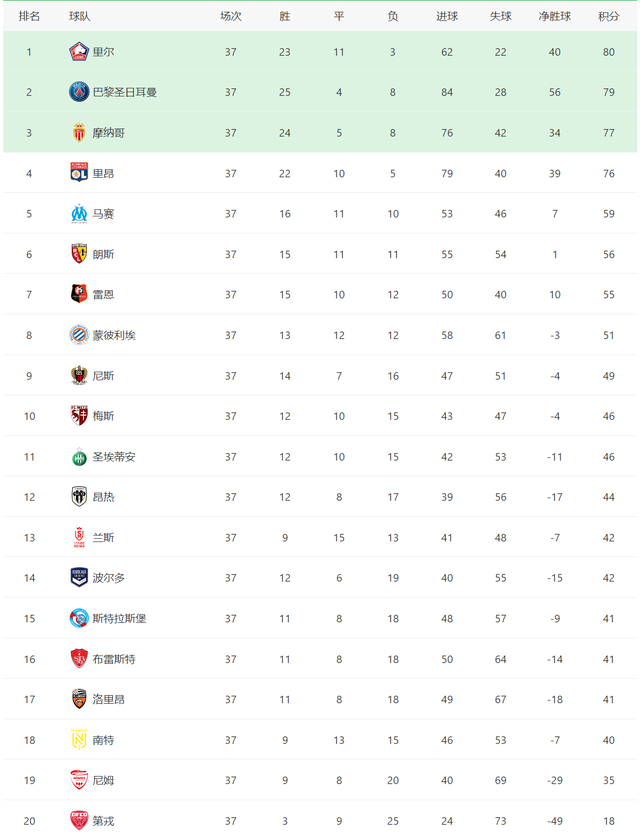Click the 净胜球 goal difference header
The width and height of the screenshot is (640, 836).
coord(555,17)
